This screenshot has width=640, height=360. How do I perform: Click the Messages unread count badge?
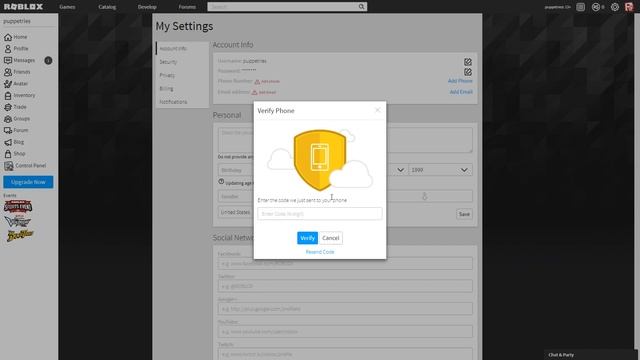click(x=48, y=60)
